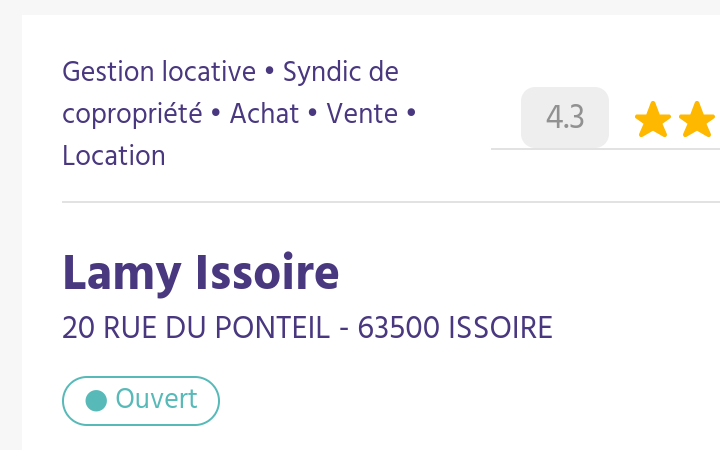Click the Ouvert status badge text
Image resolution: width=720 pixels, height=450 pixels.
(156, 399)
